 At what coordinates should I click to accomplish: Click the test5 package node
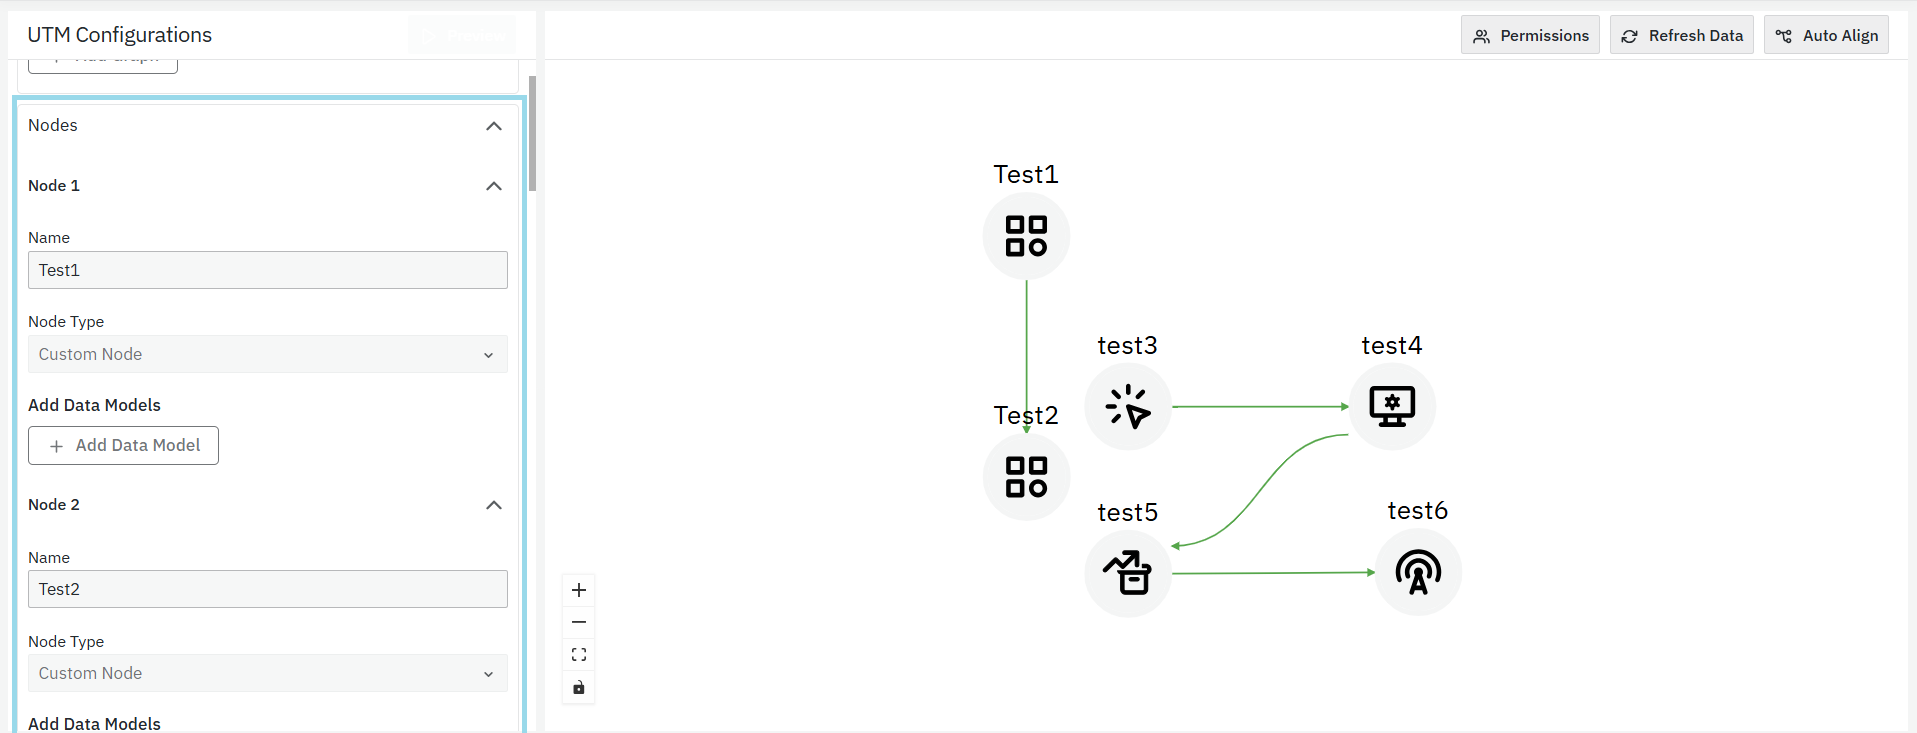tap(1128, 573)
